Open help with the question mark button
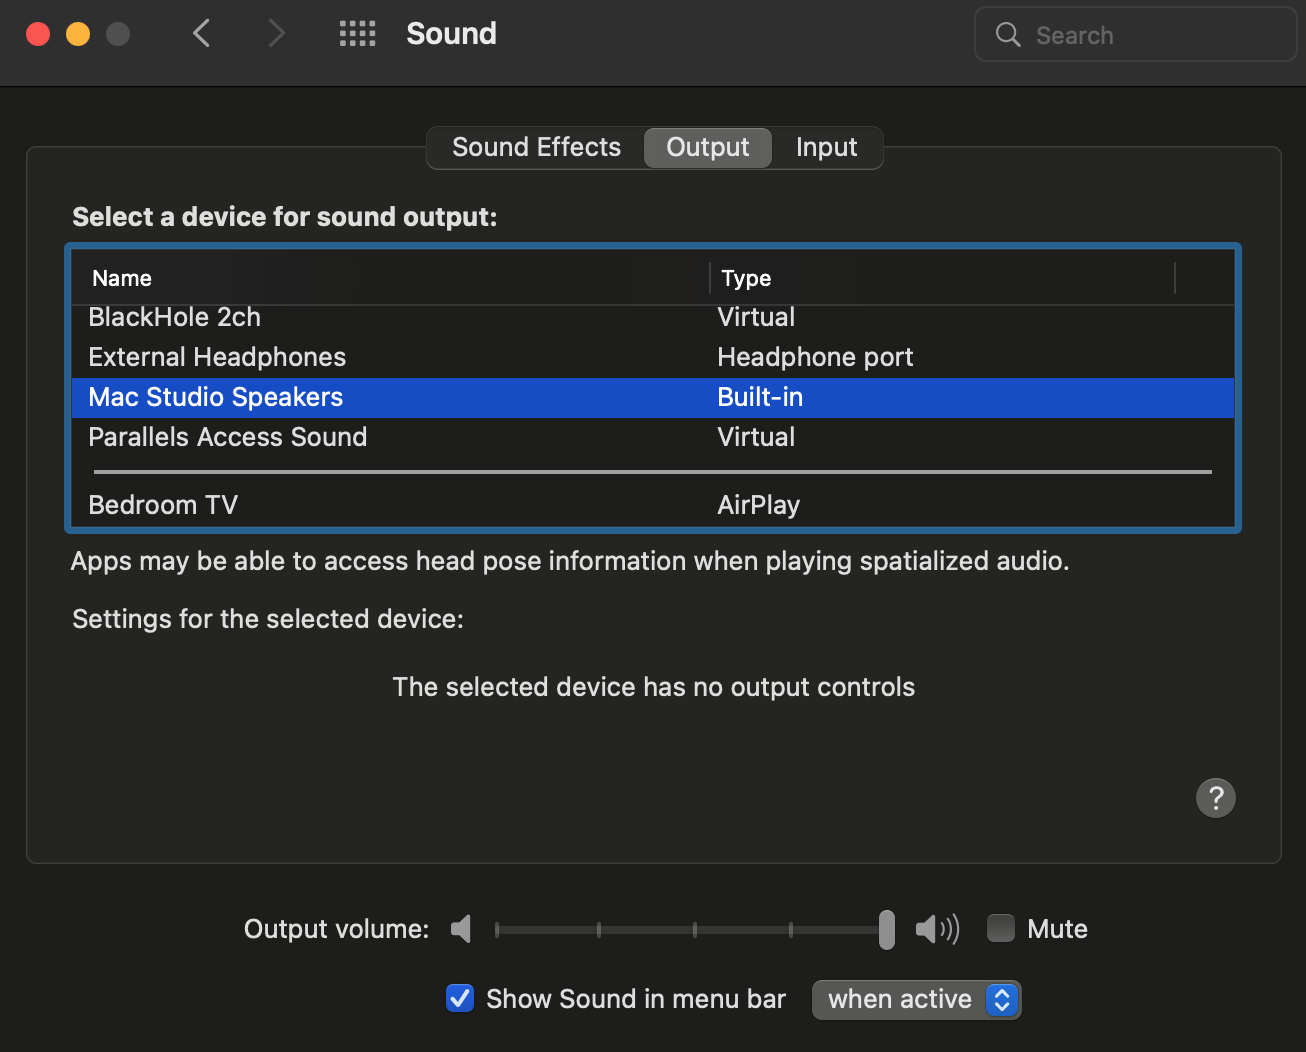1306x1052 pixels. pyautogui.click(x=1215, y=798)
